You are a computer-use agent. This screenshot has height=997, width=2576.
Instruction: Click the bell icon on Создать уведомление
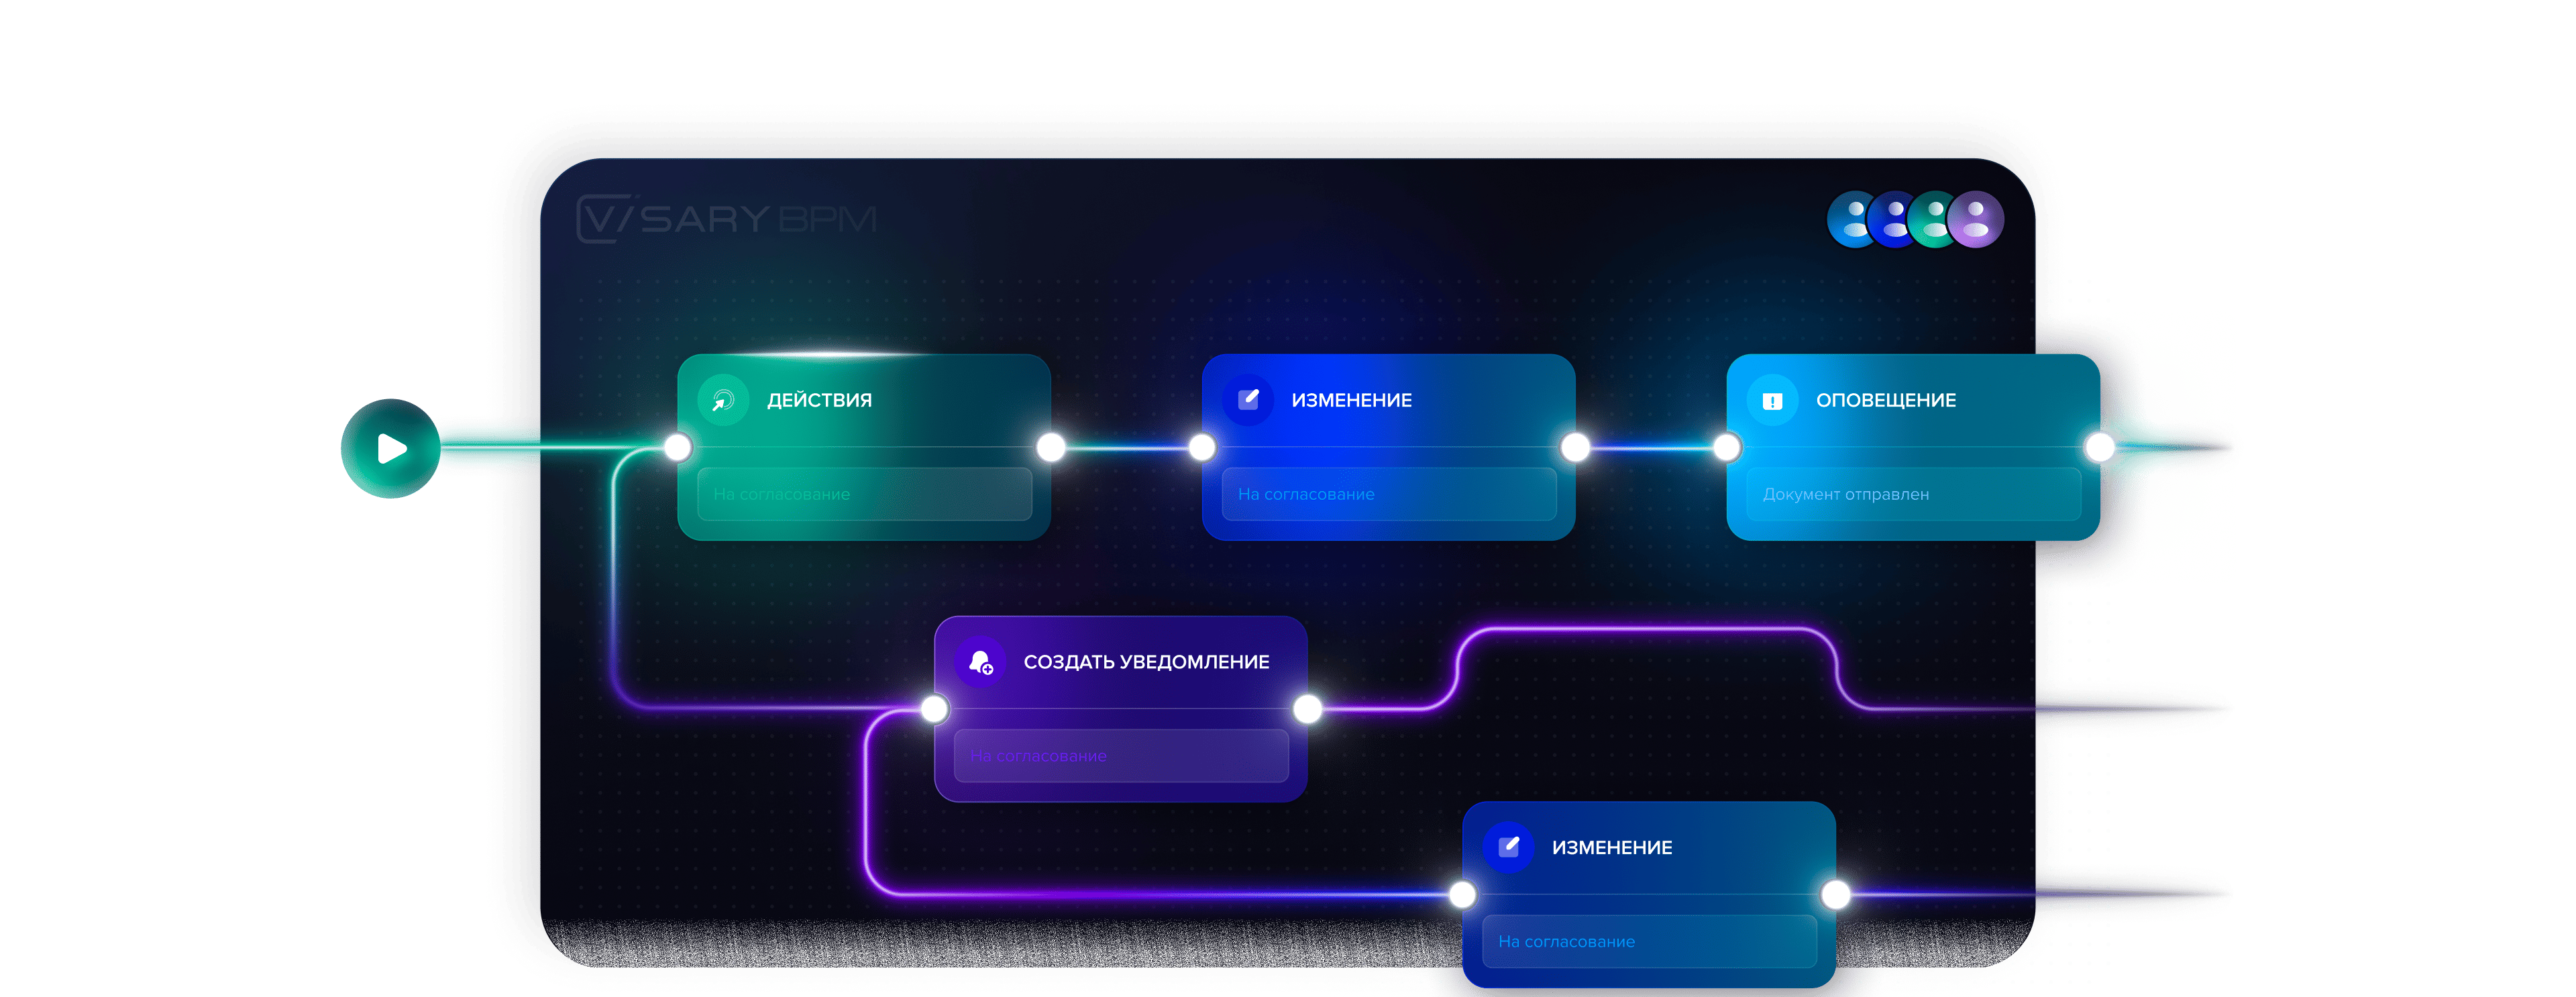(980, 662)
